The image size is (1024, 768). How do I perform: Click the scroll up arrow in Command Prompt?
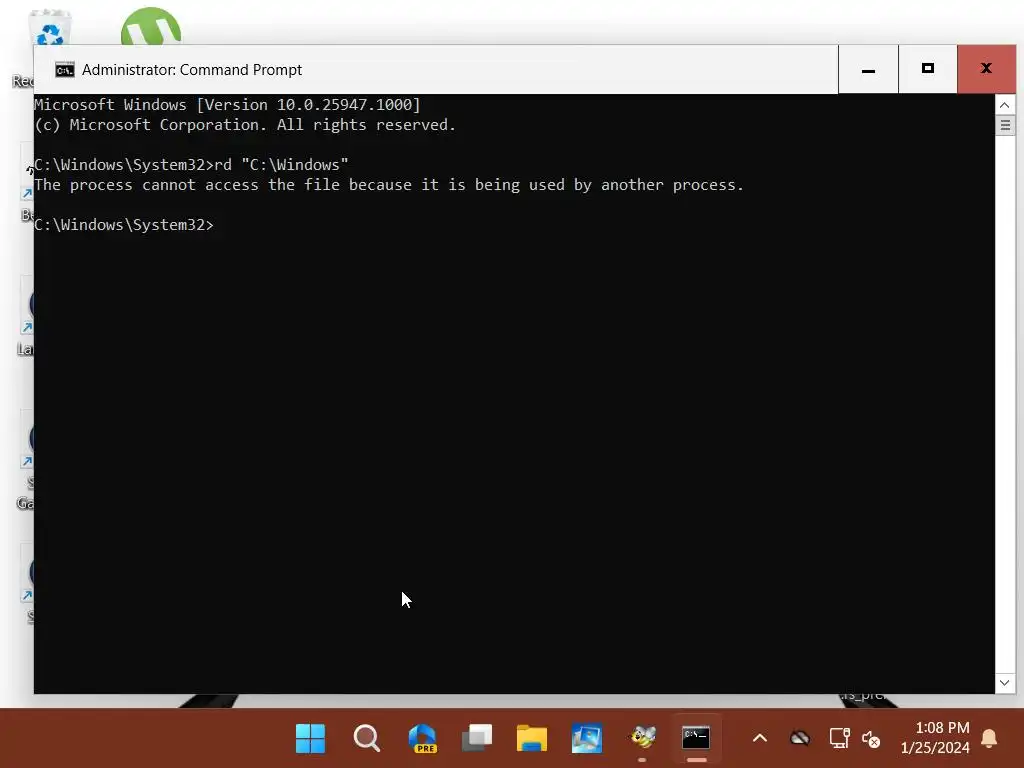pos(1004,105)
